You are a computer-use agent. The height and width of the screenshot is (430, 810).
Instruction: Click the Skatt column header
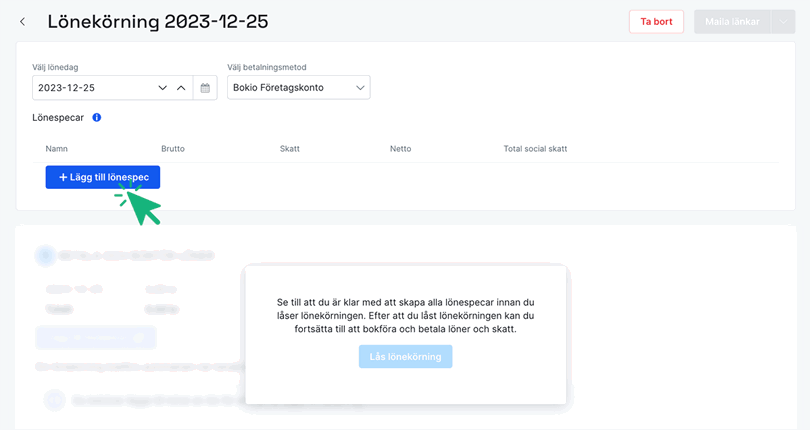point(290,149)
